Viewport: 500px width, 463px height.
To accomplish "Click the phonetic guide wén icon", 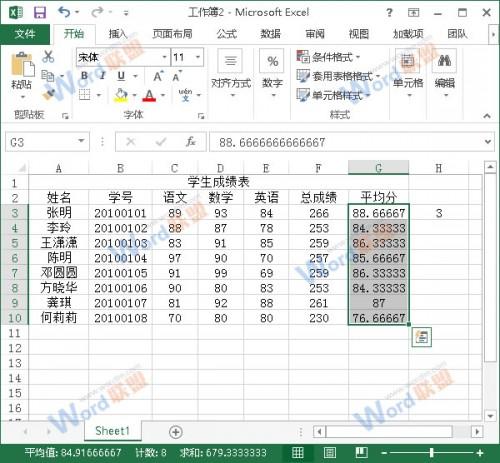I will [x=185, y=95].
